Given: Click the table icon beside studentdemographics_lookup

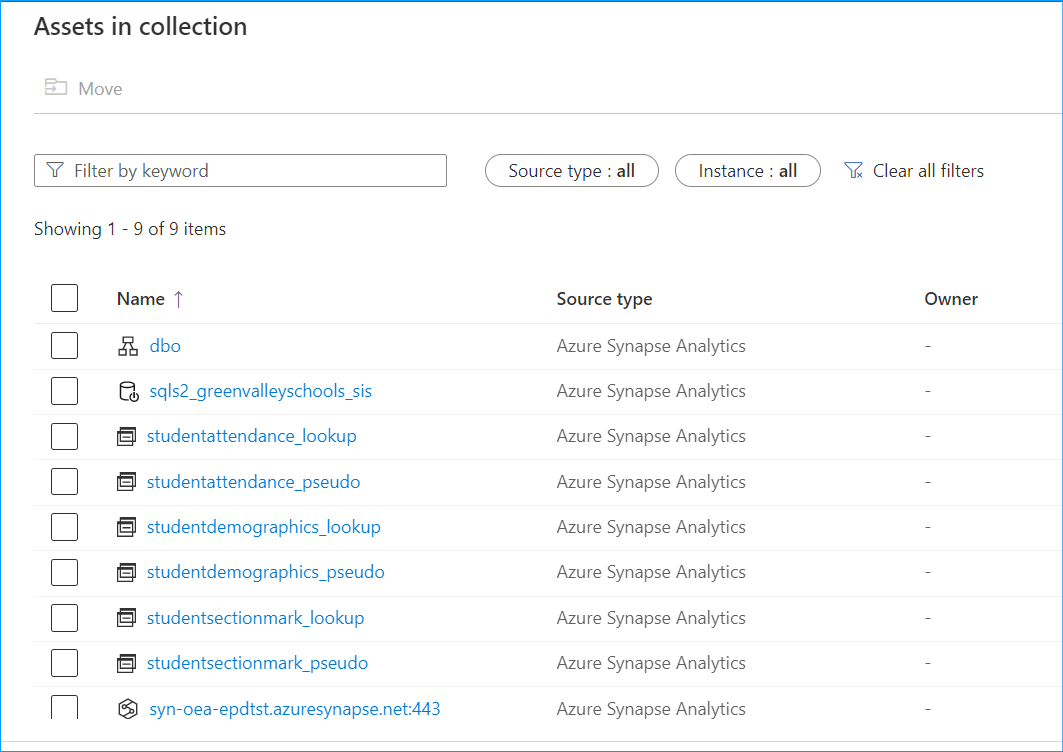Looking at the screenshot, I should [126, 527].
